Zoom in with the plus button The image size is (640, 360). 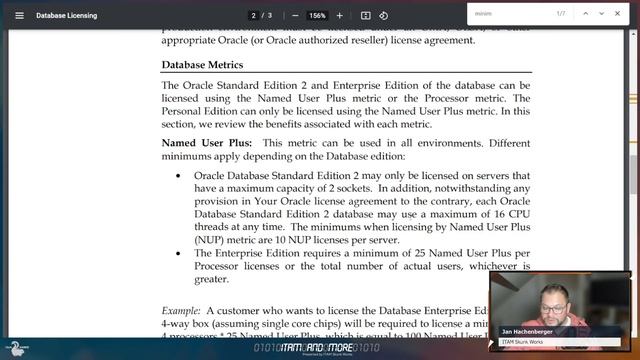pos(340,16)
